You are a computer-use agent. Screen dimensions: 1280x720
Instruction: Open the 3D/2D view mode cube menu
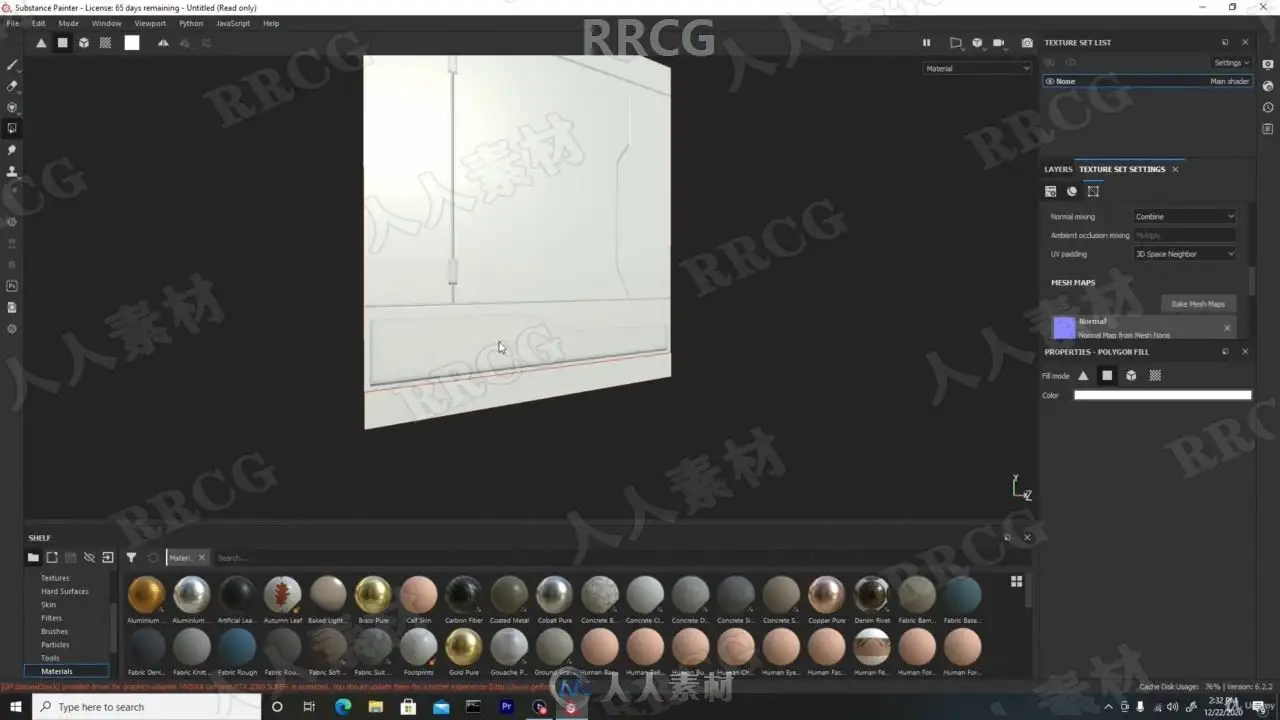(x=978, y=43)
